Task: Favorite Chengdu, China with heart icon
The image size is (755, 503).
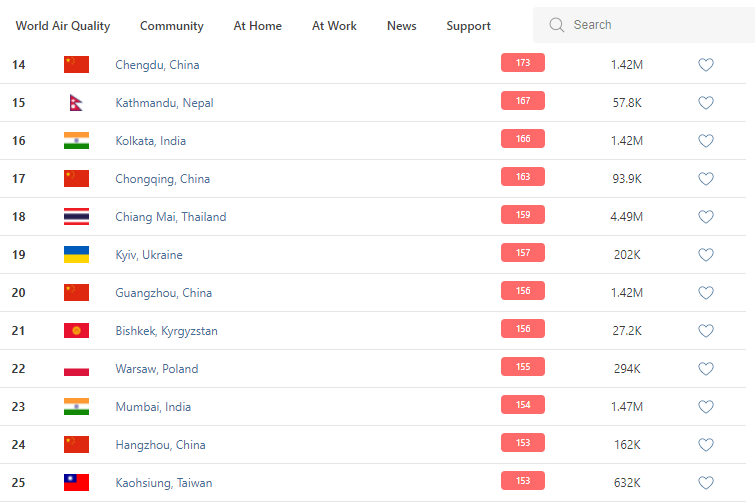Action: [x=705, y=65]
